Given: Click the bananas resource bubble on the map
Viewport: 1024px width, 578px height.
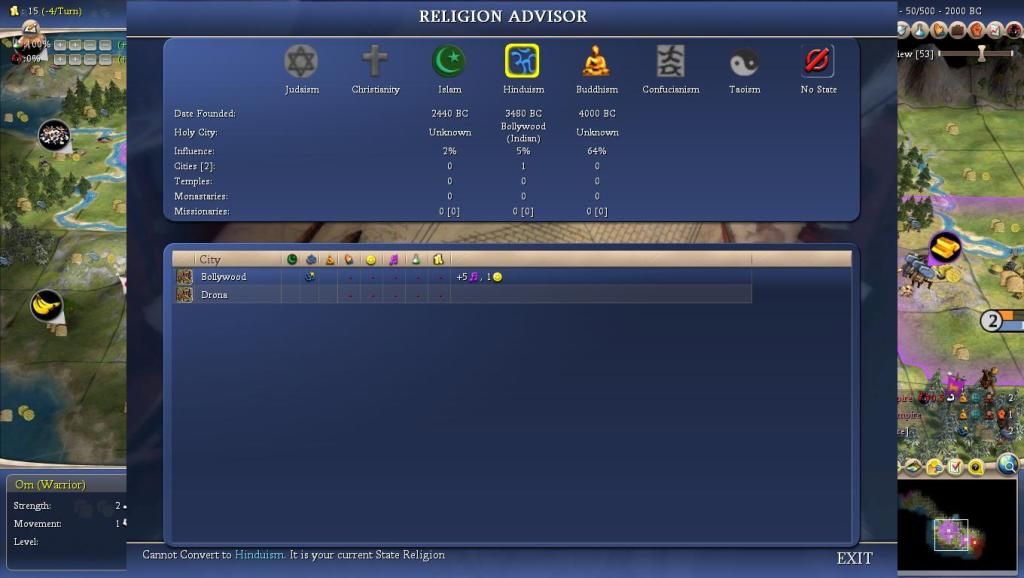Looking at the screenshot, I should coord(46,305).
